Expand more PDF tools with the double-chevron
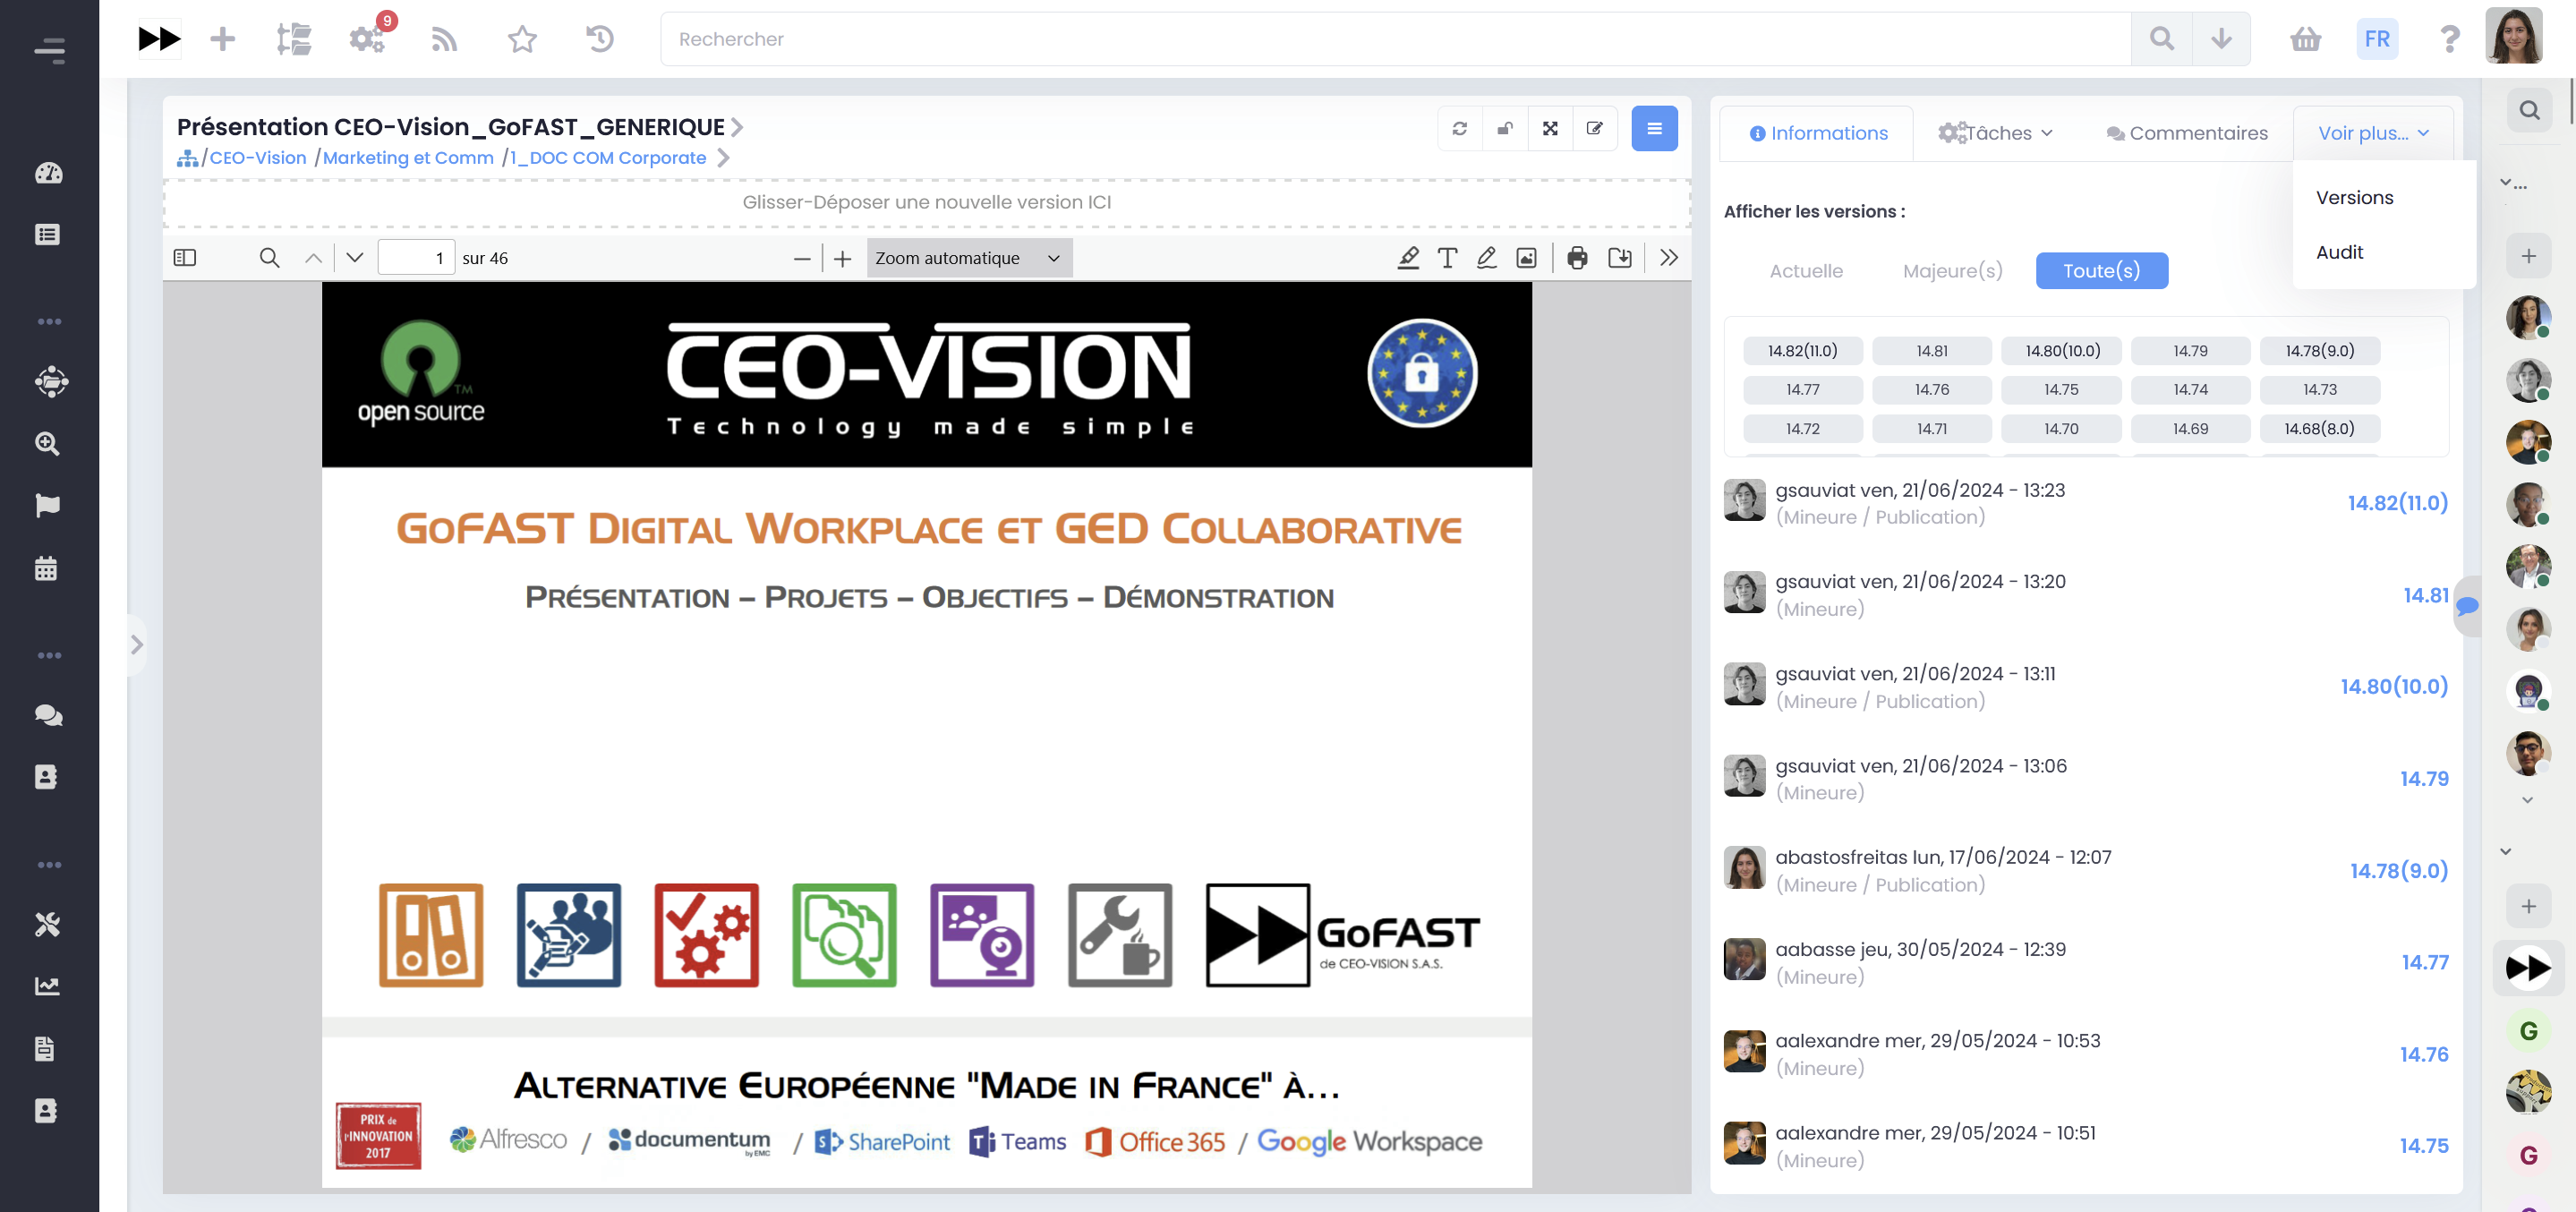Screen dimensions: 2576x1212 (x=1668, y=257)
